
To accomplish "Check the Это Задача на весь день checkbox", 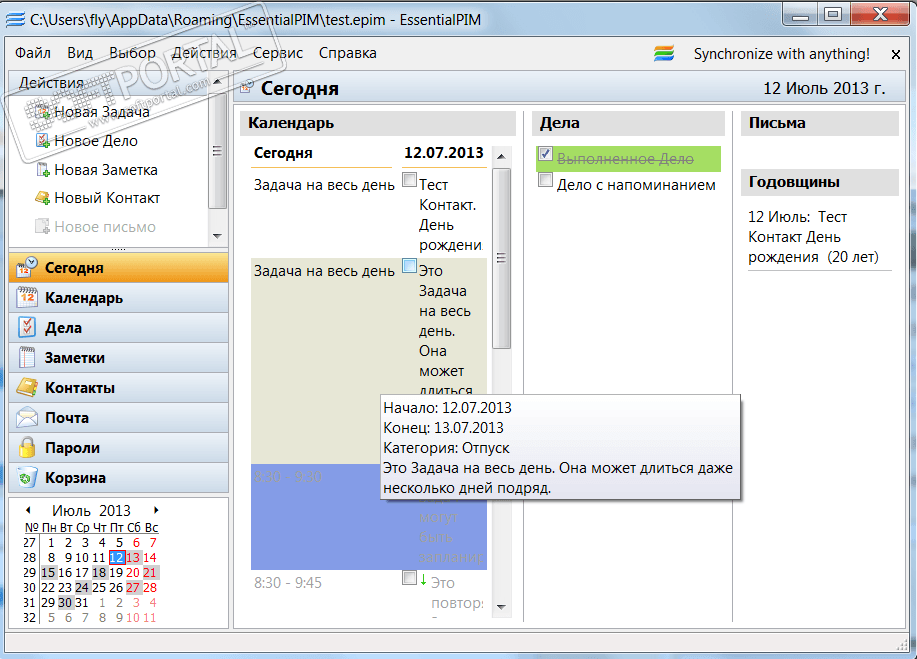I will (x=409, y=265).
